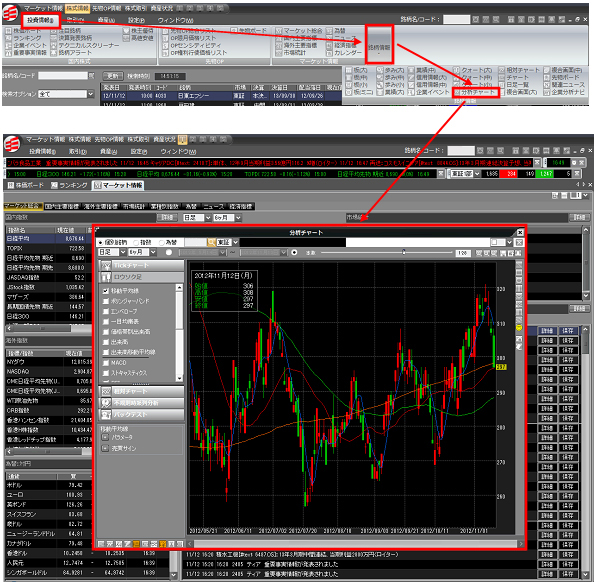Click the indicator list's down scroll arrow
Image resolution: width=594 pixels, height=582 pixels.
tap(179, 378)
